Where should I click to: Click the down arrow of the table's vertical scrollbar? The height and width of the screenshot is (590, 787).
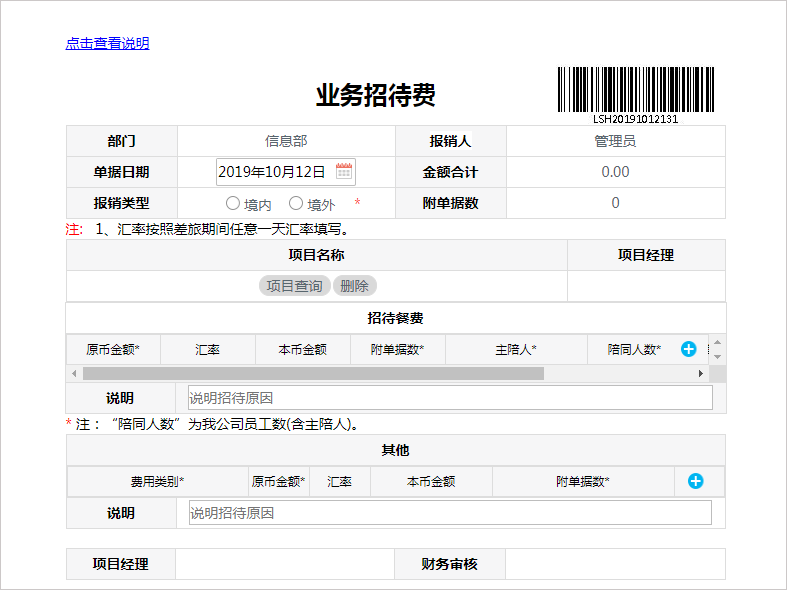(716, 358)
